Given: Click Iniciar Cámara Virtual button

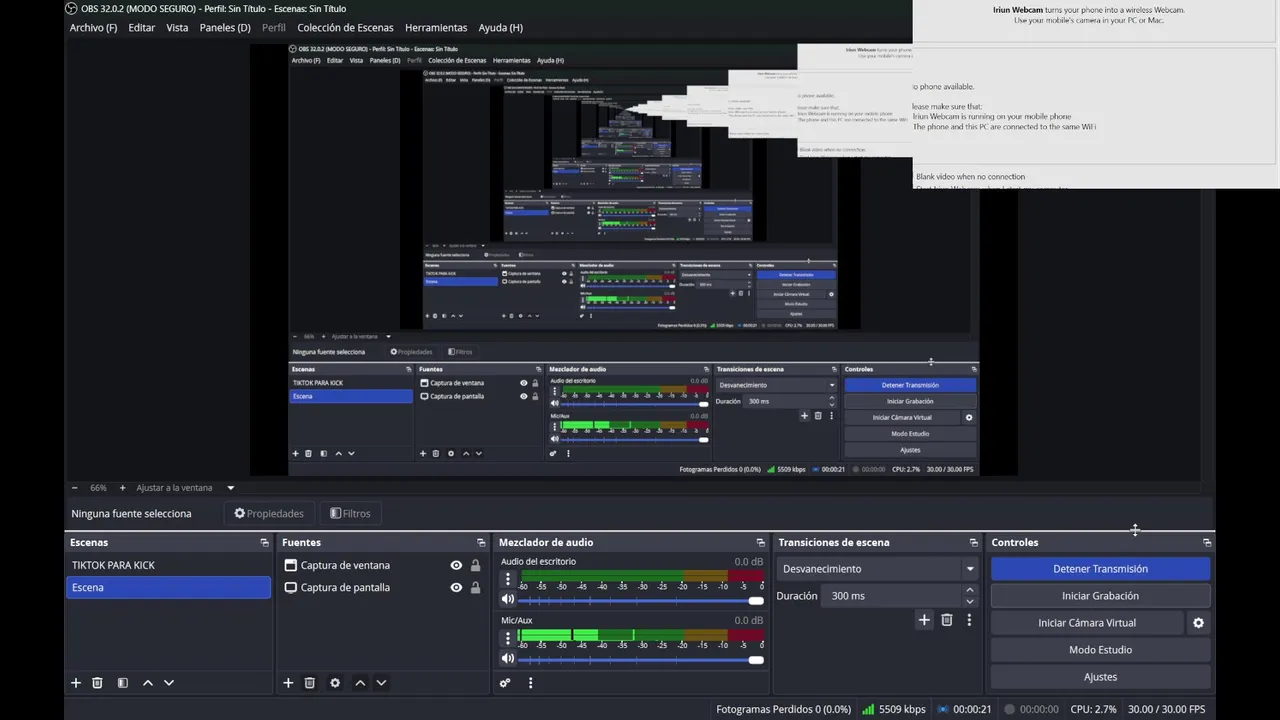Looking at the screenshot, I should (1087, 623).
